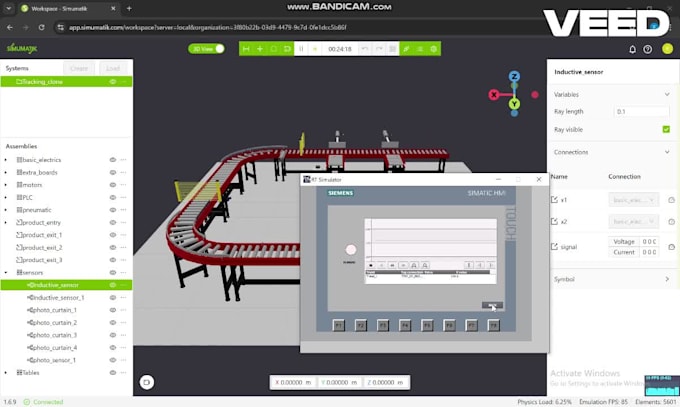
Task: Click the square icon in the green toolbar
Action: (273, 49)
